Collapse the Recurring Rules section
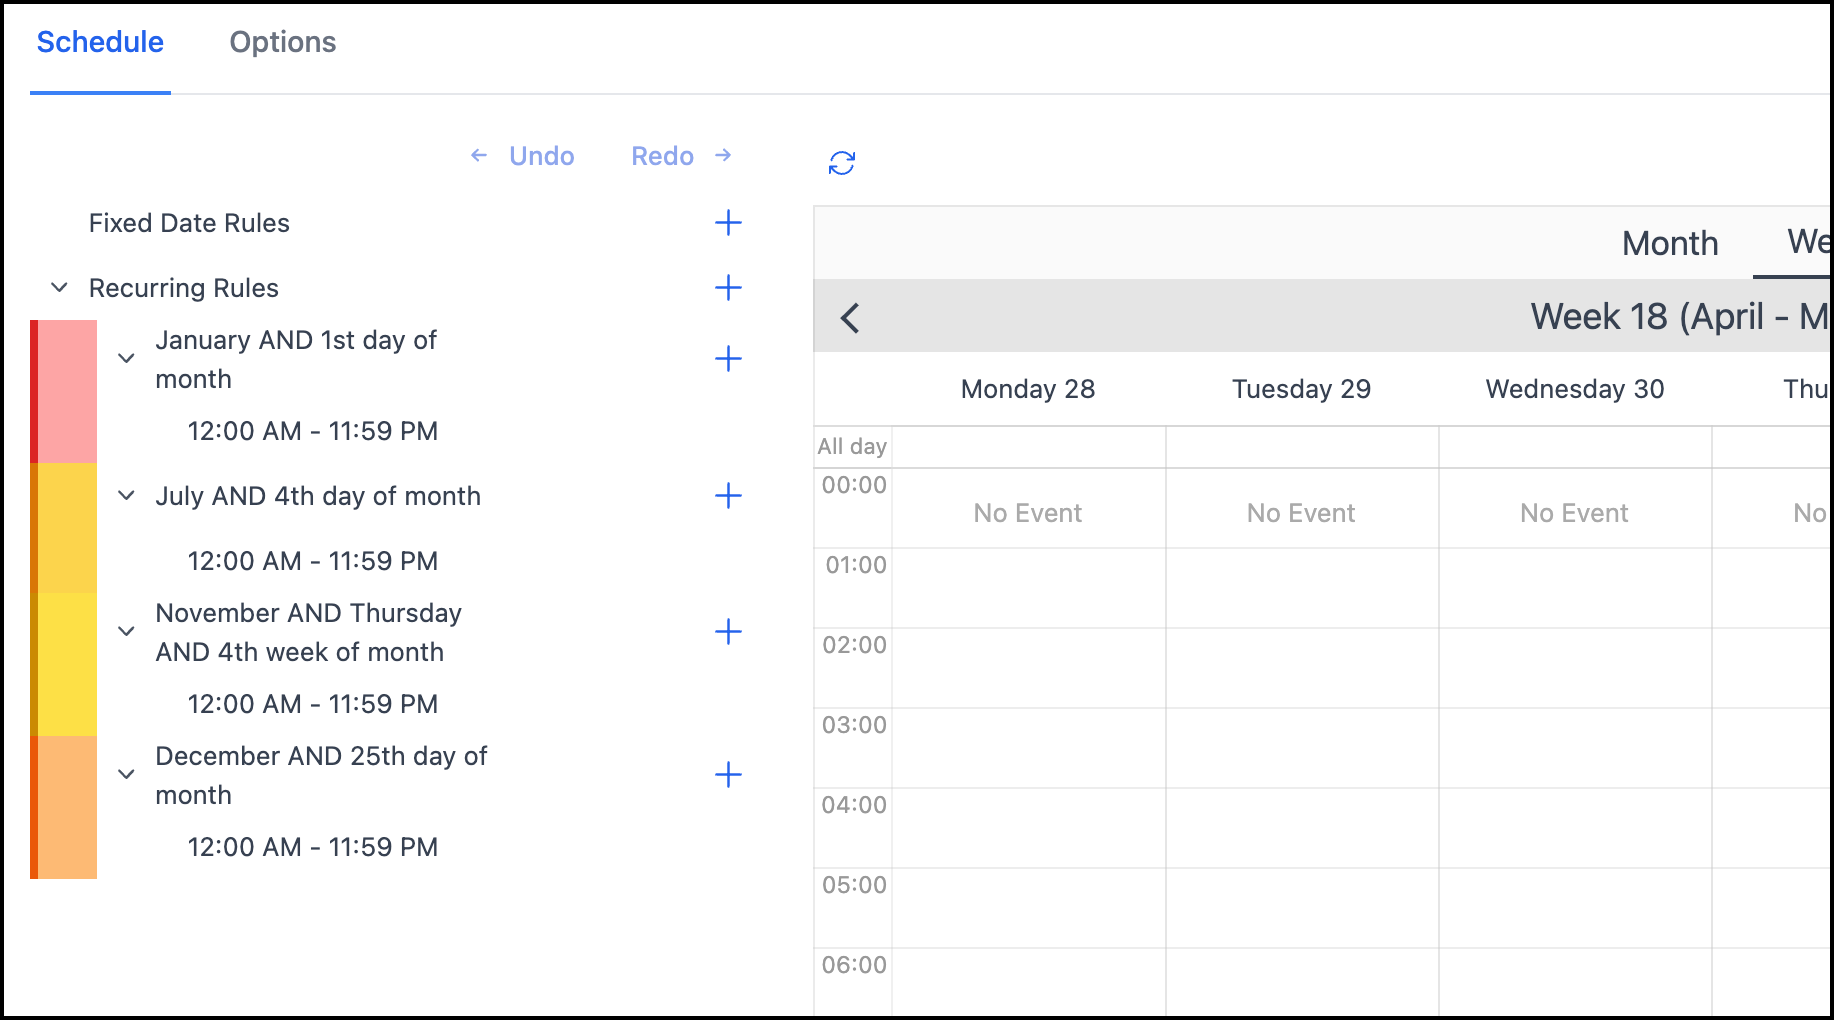This screenshot has height=1020, width=1834. pyautogui.click(x=60, y=288)
